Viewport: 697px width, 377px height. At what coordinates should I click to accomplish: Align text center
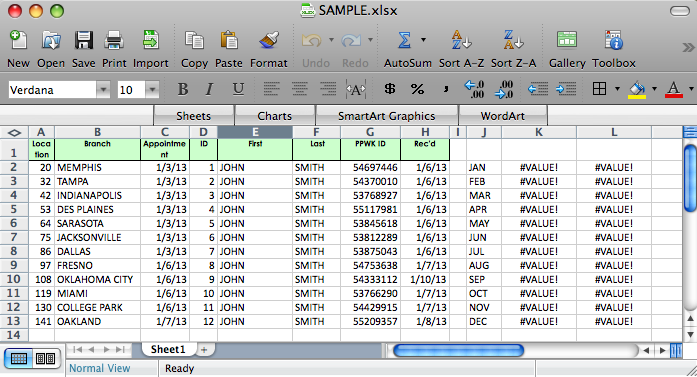300,89
